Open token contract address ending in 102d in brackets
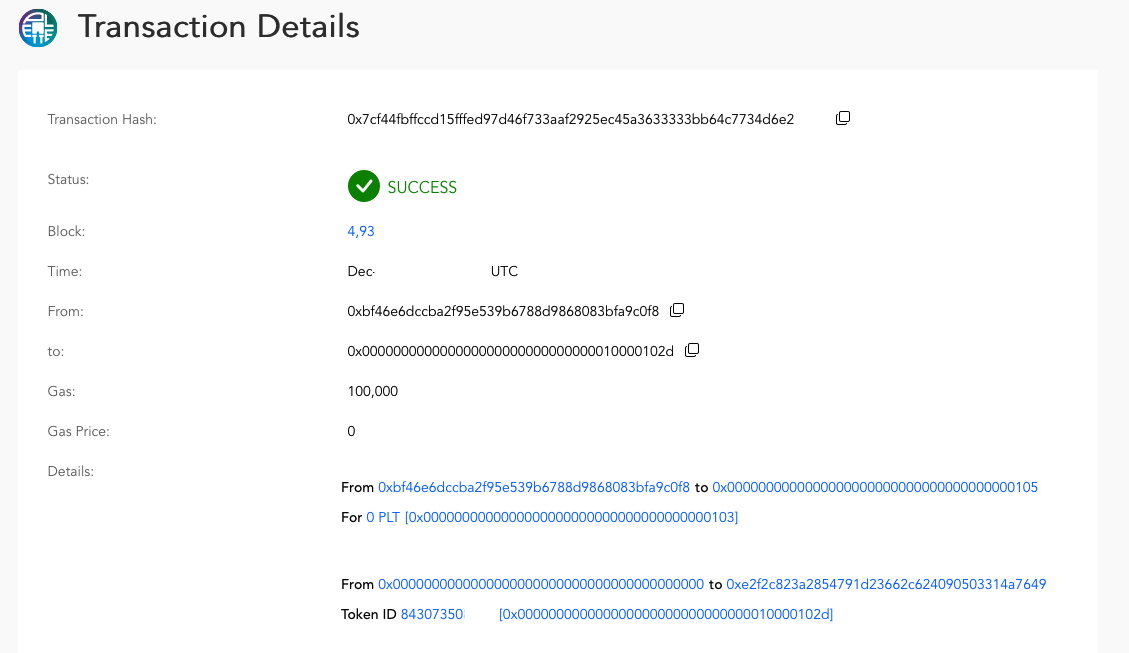The image size is (1129, 653). point(666,614)
